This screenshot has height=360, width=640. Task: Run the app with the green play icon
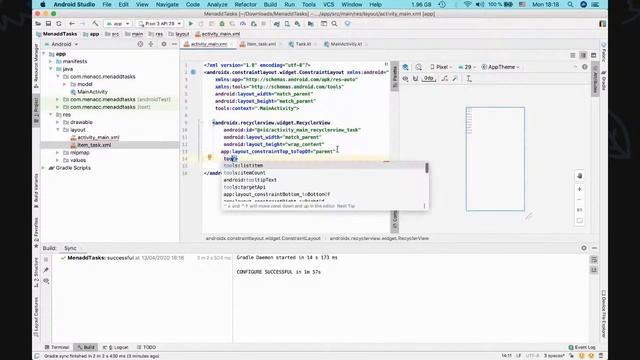coord(191,24)
